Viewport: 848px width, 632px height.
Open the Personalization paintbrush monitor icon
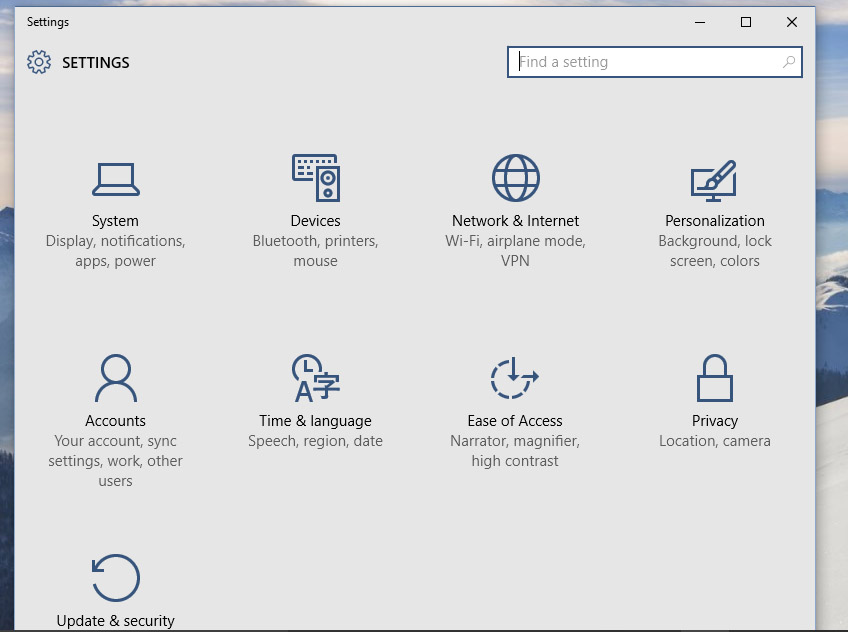tap(714, 181)
